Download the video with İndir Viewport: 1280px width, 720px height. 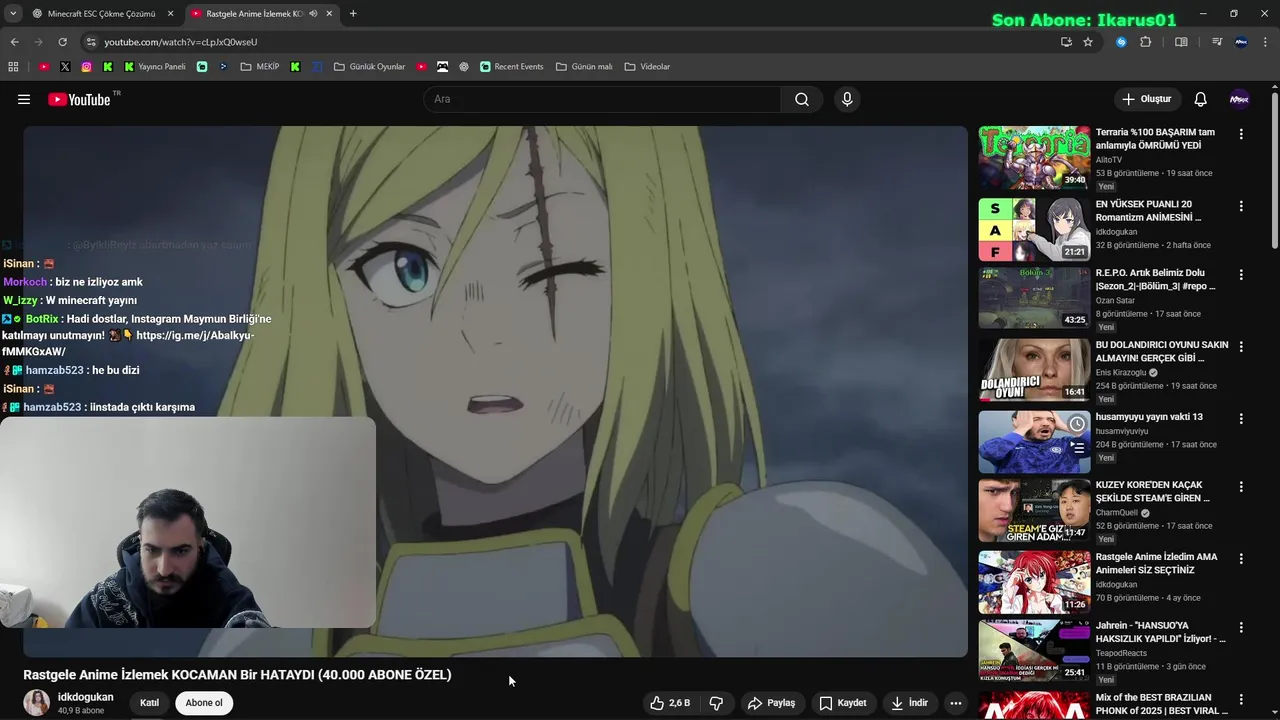coord(910,703)
